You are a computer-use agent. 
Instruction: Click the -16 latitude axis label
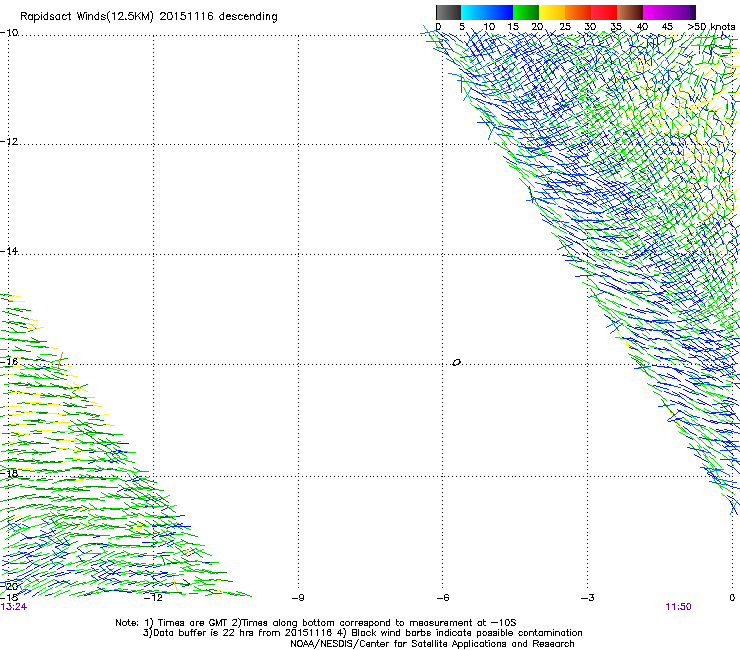click(9, 362)
